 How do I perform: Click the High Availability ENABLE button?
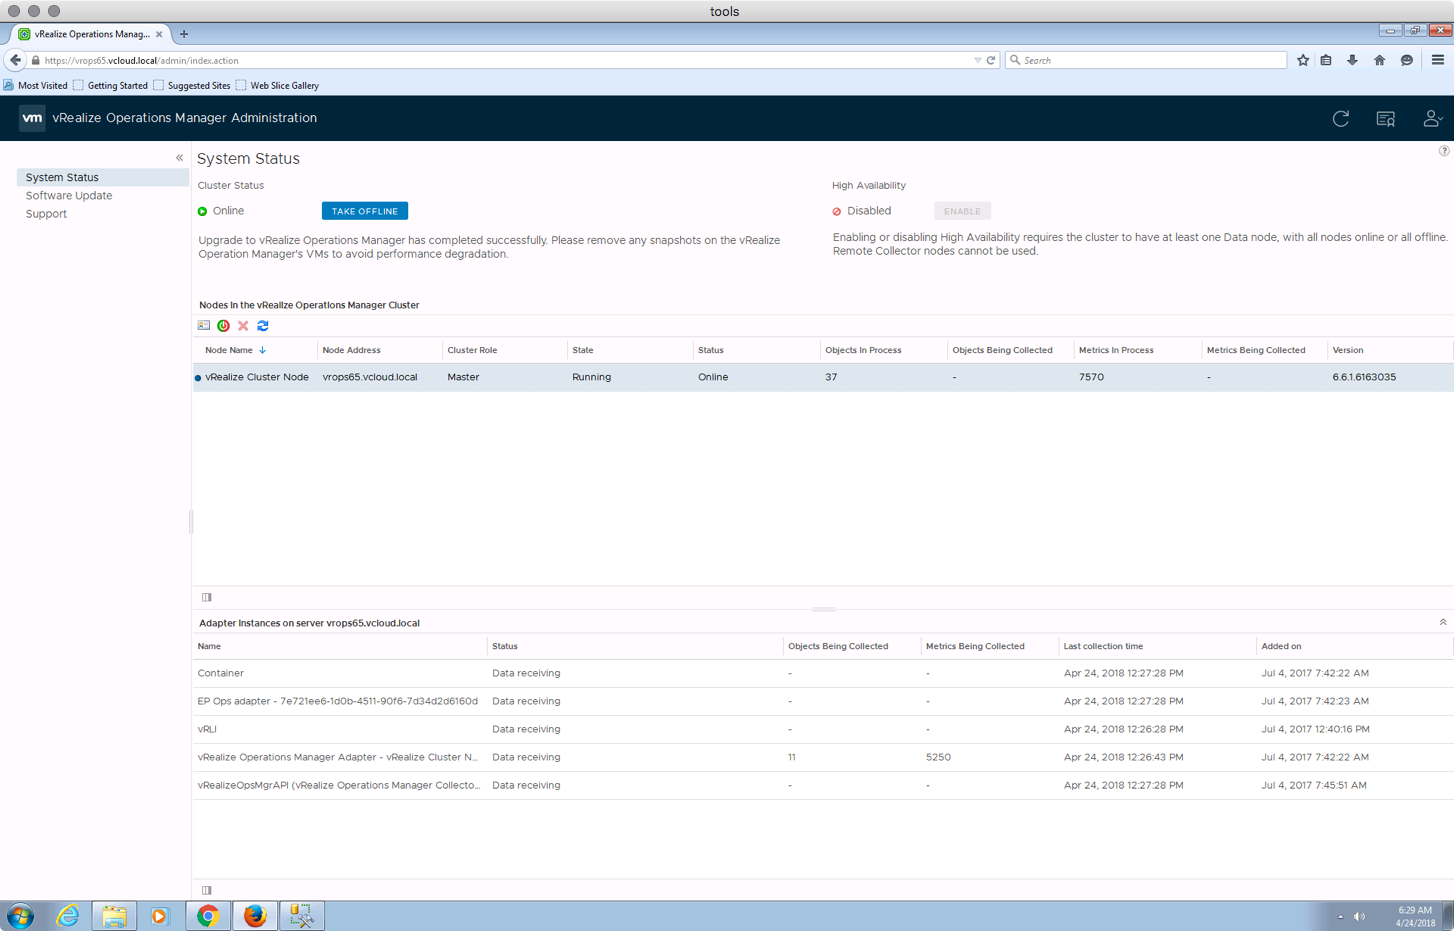pos(962,211)
